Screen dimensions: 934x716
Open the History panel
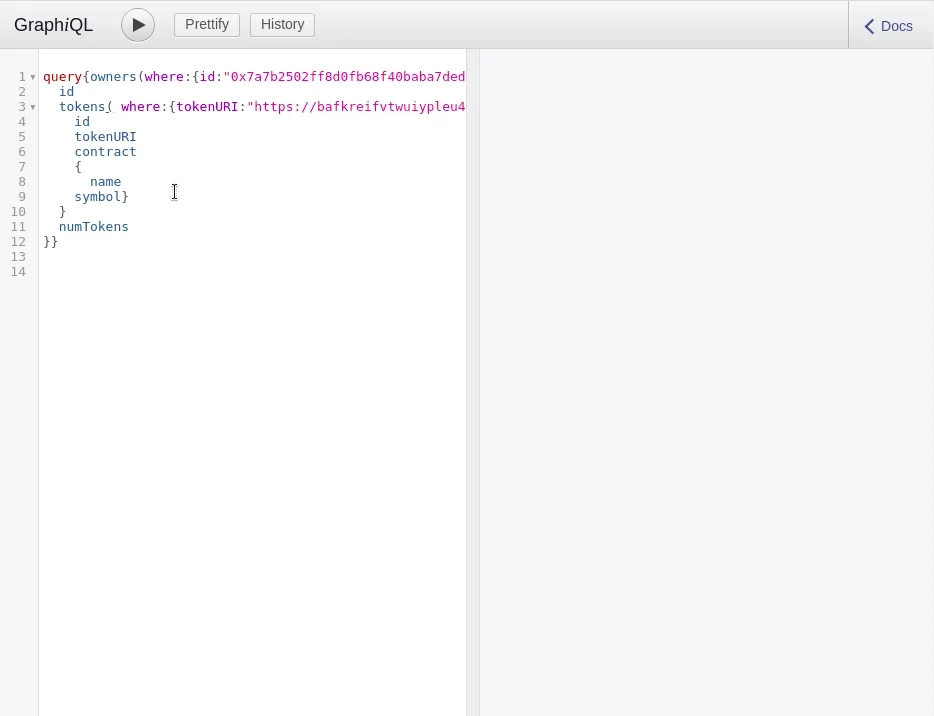pos(282,25)
